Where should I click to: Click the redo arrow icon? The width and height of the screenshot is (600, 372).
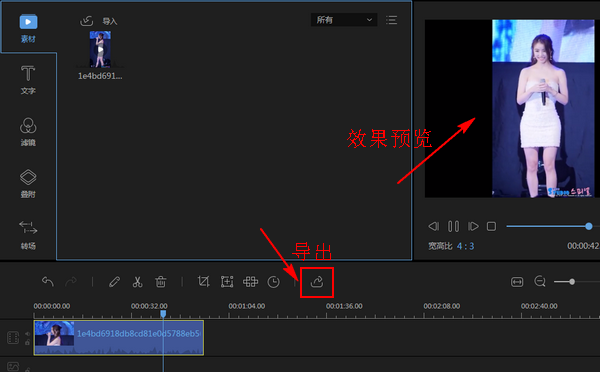pos(71,282)
